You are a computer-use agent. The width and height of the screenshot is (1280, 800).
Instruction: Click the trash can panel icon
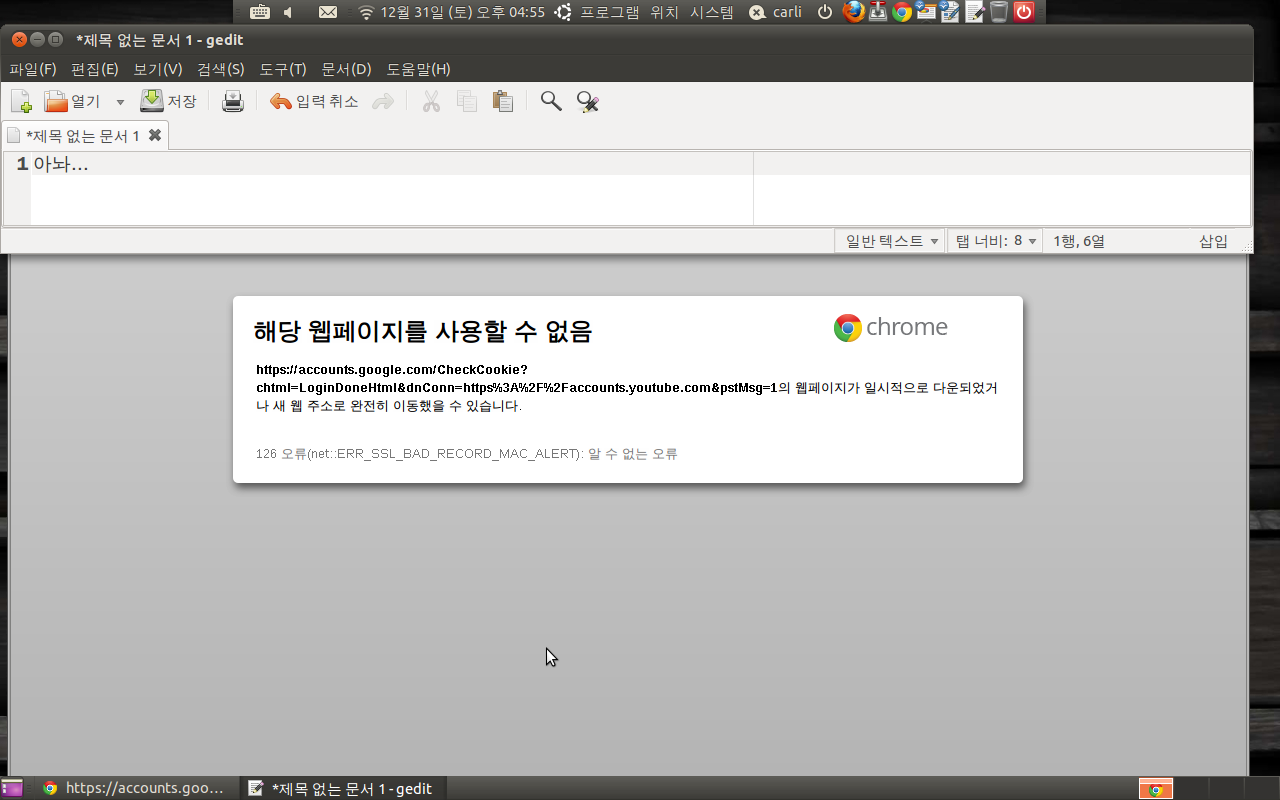click(999, 12)
